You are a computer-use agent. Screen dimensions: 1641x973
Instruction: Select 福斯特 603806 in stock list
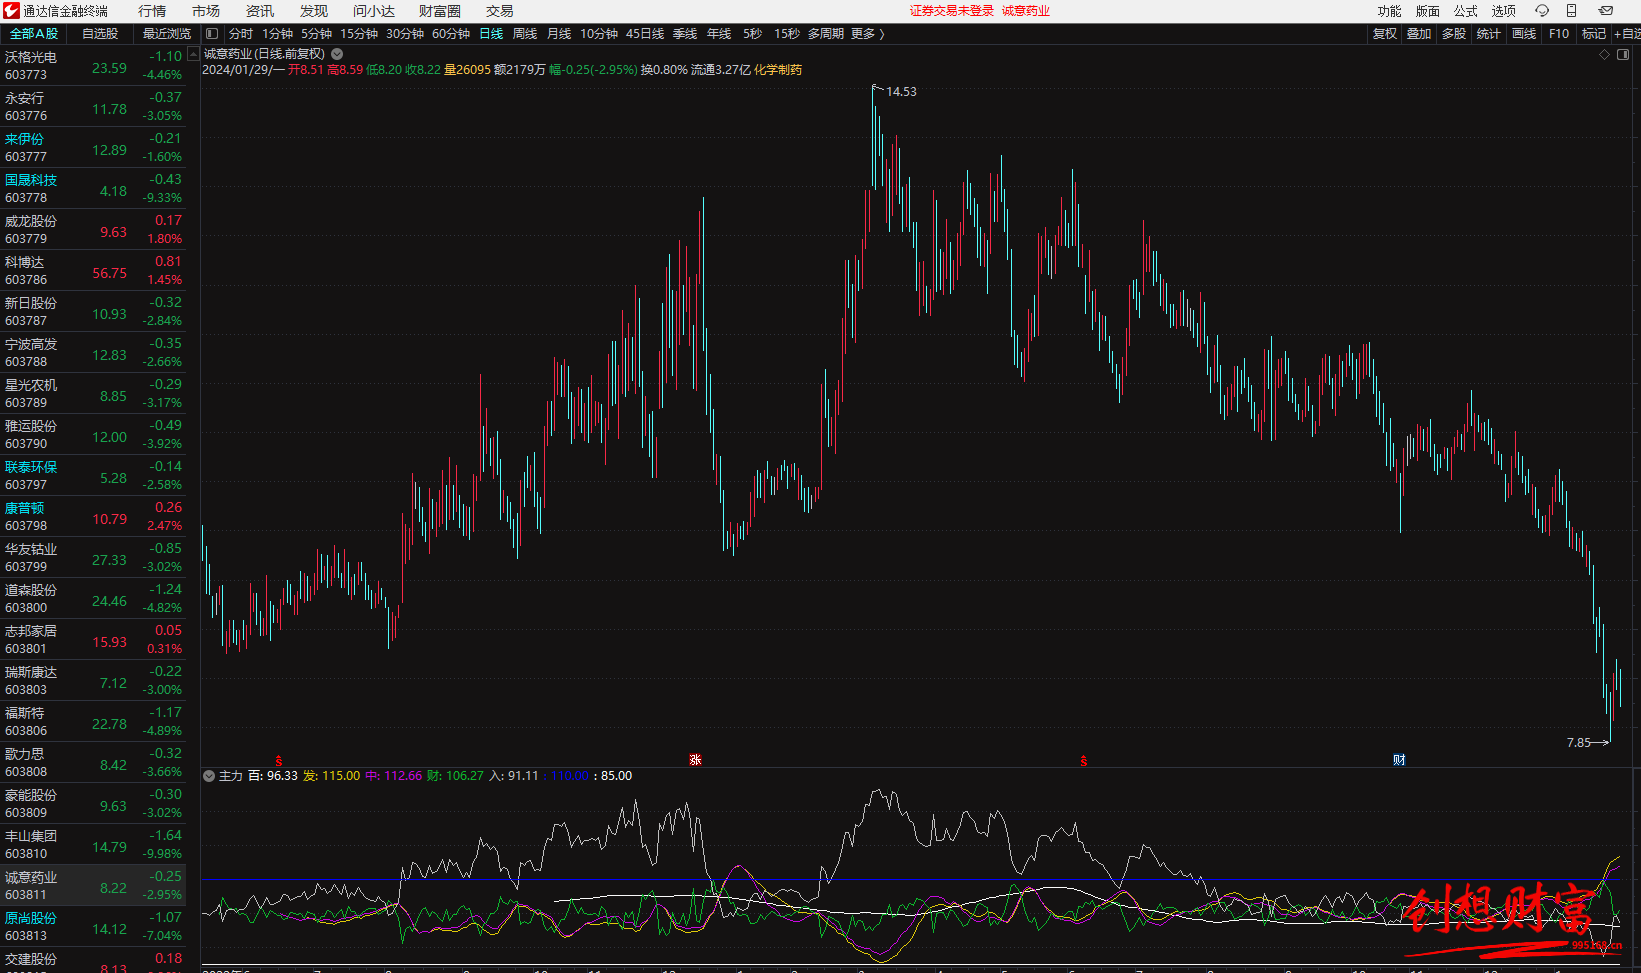tap(93, 722)
